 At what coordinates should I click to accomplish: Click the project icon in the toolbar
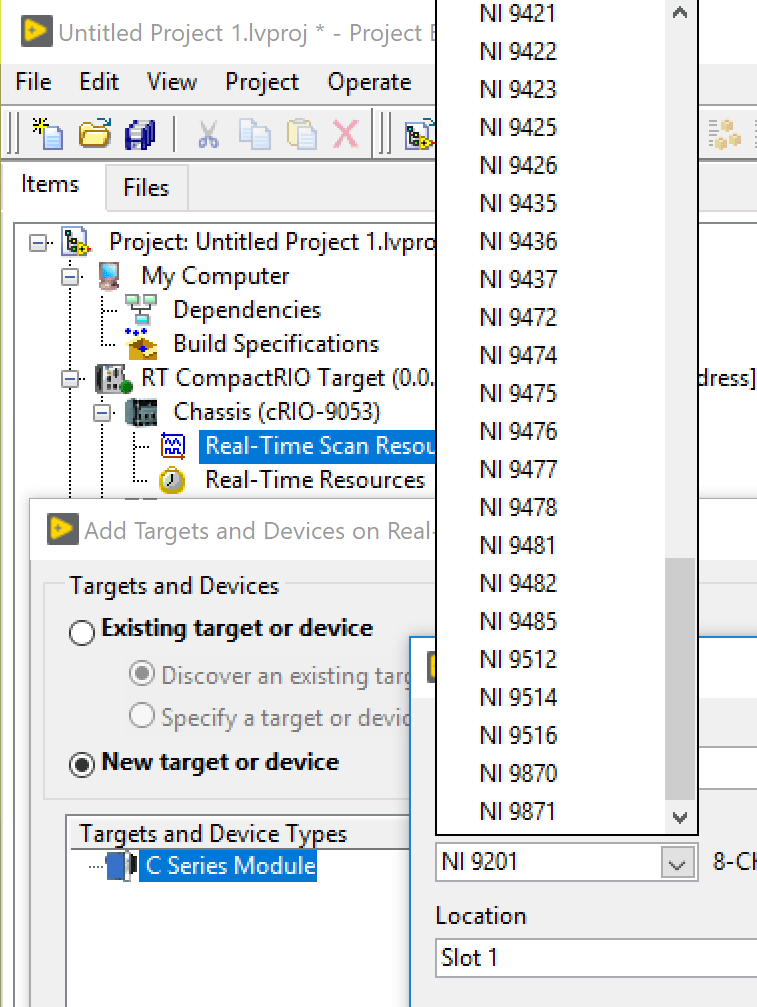pyautogui.click(x=419, y=136)
